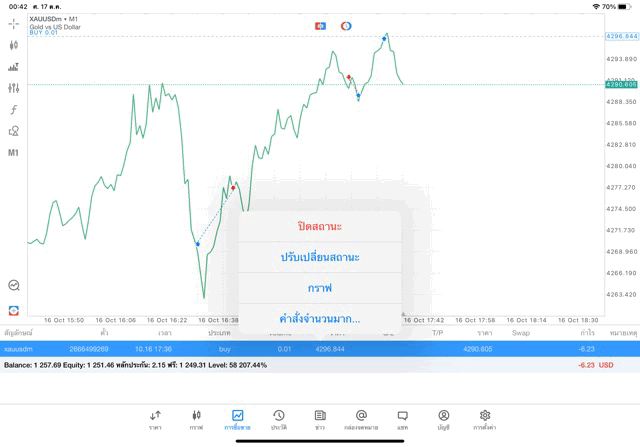The image size is (640, 447).
Task: Choose กราฟ in the context menu
Action: click(320, 288)
